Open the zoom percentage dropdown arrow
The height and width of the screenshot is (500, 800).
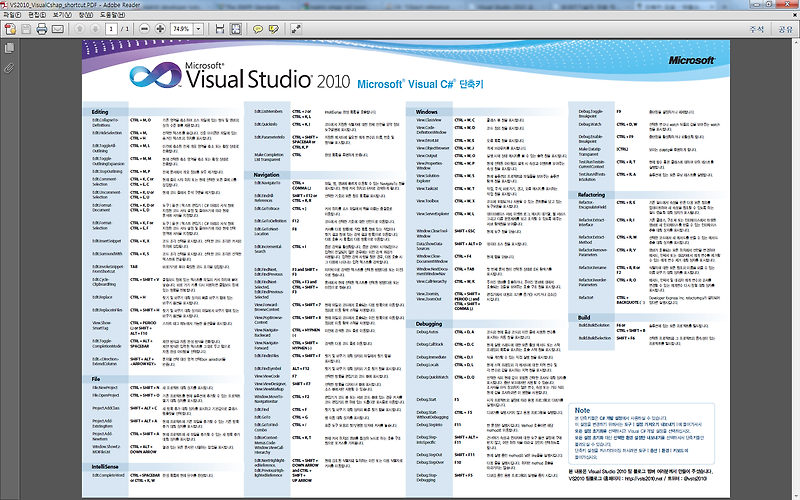199,29
